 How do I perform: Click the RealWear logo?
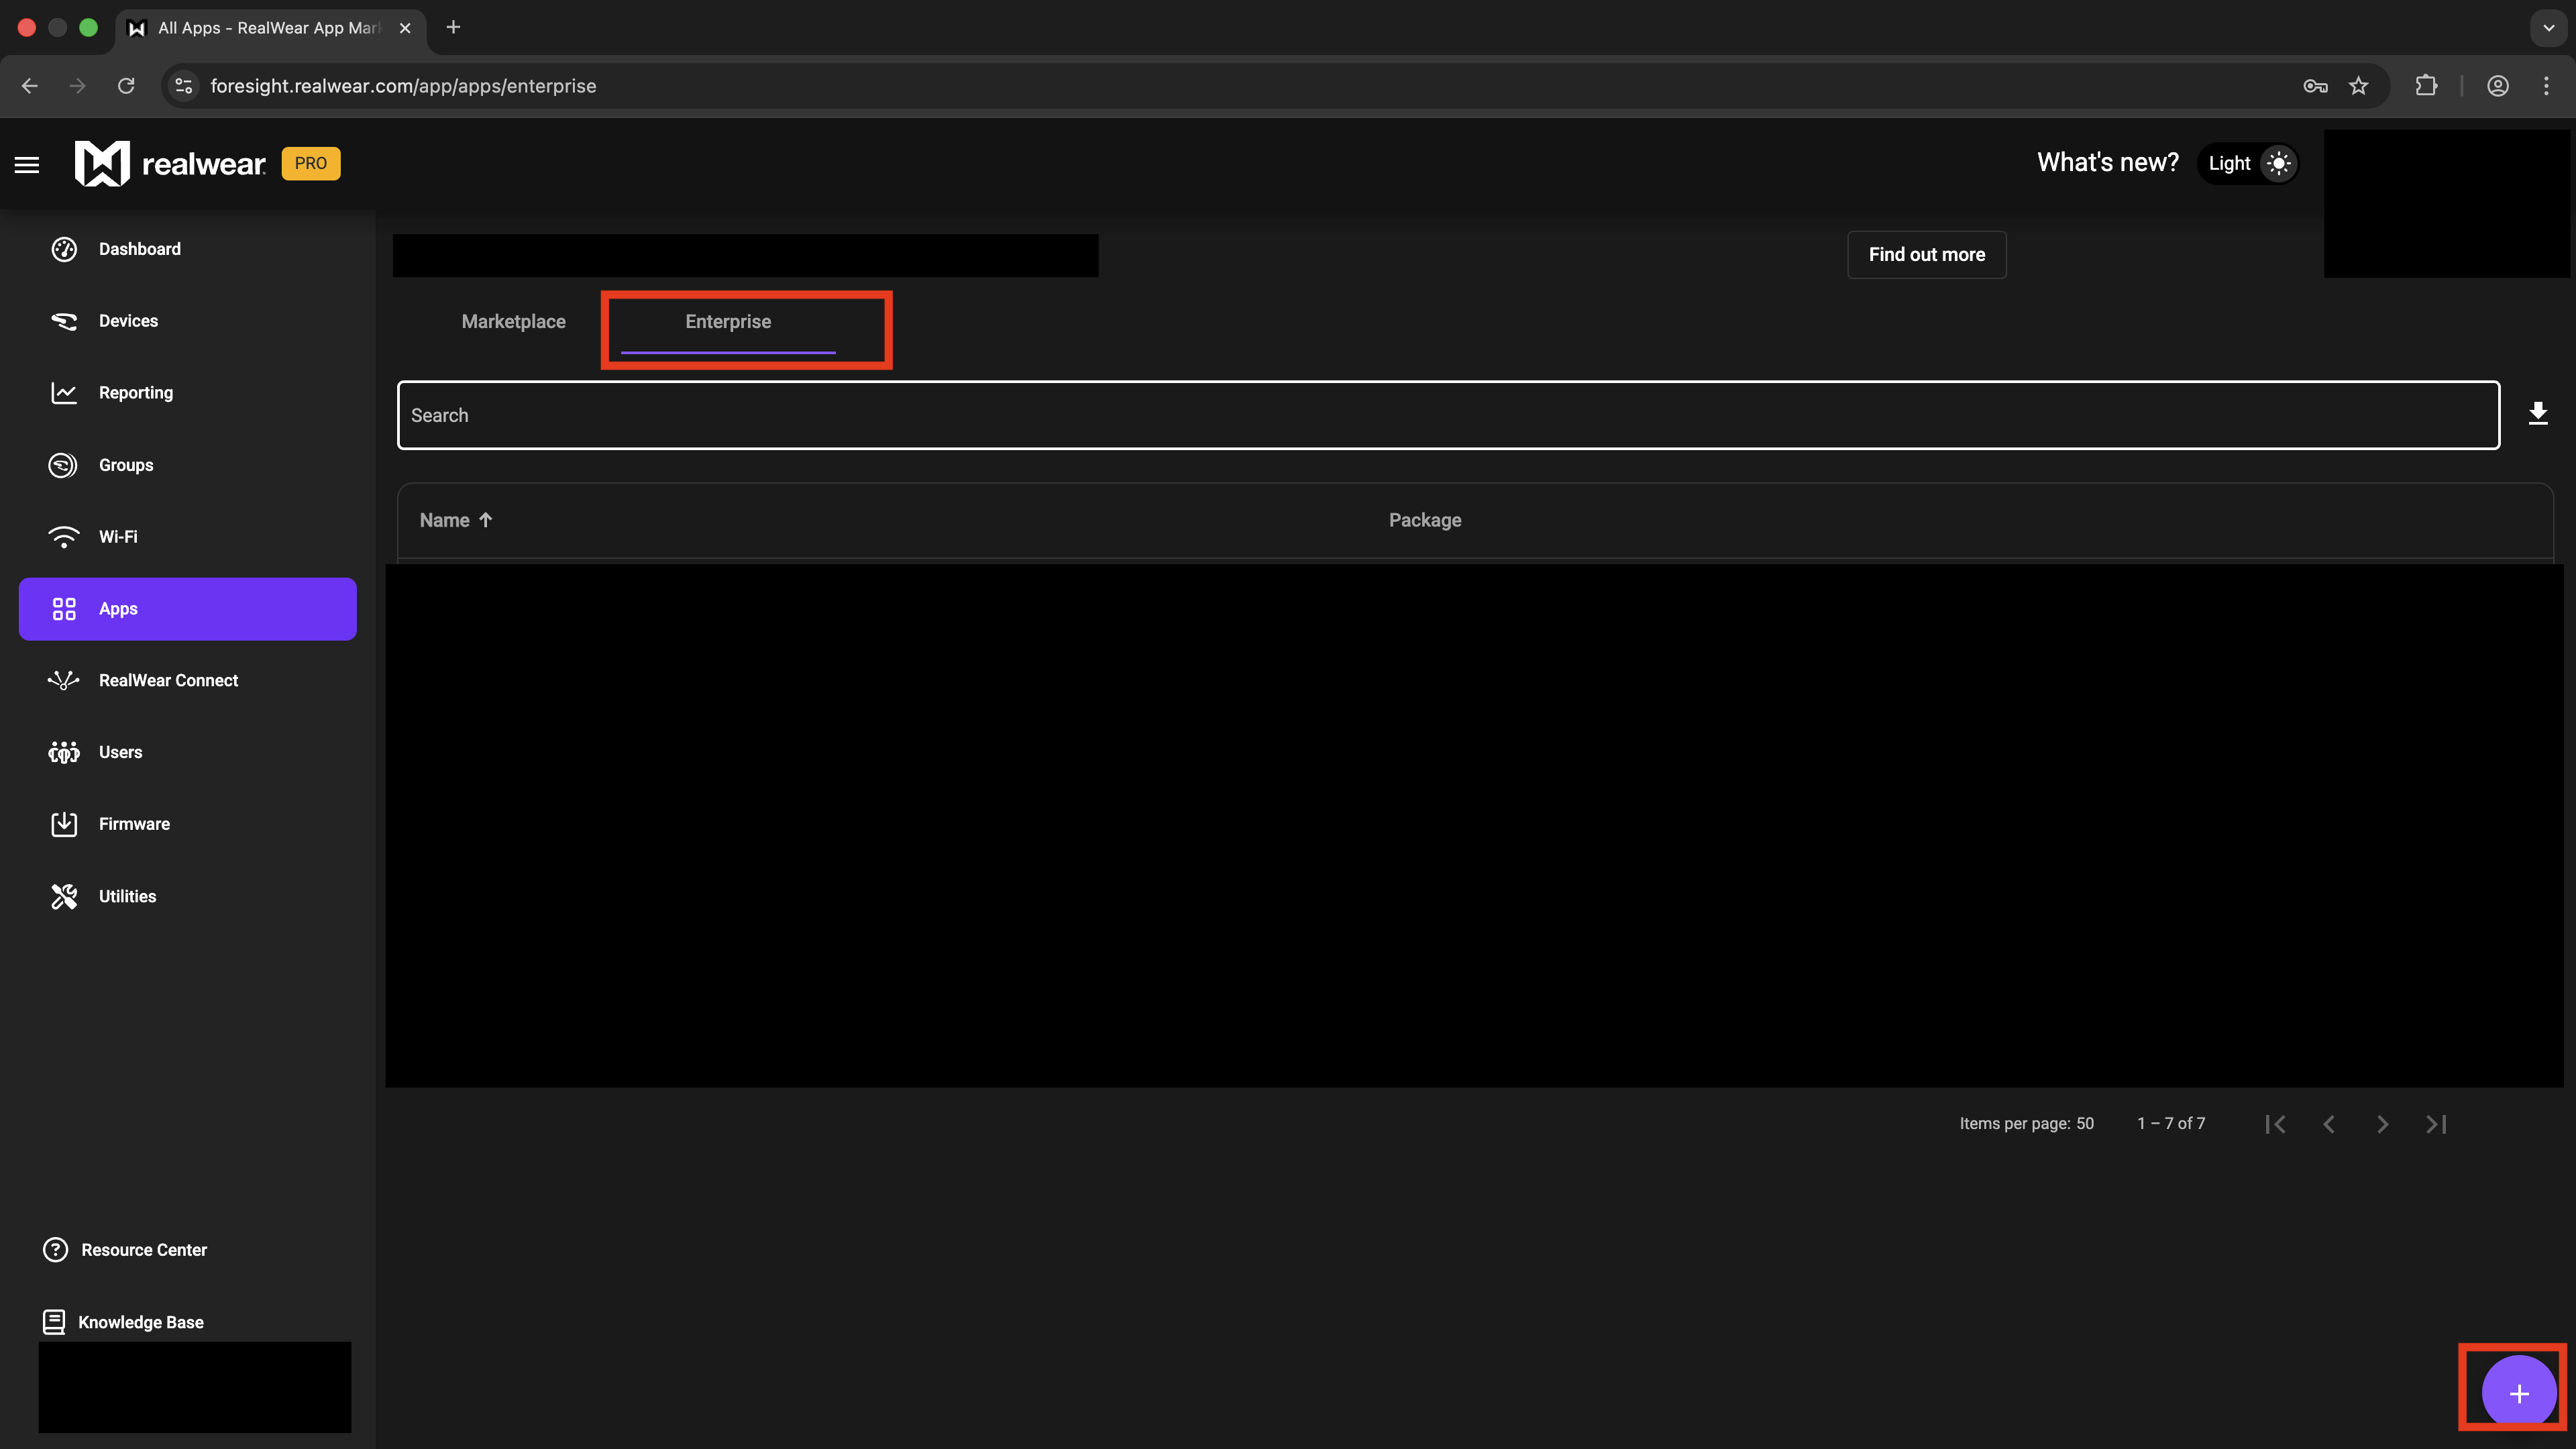(170, 163)
